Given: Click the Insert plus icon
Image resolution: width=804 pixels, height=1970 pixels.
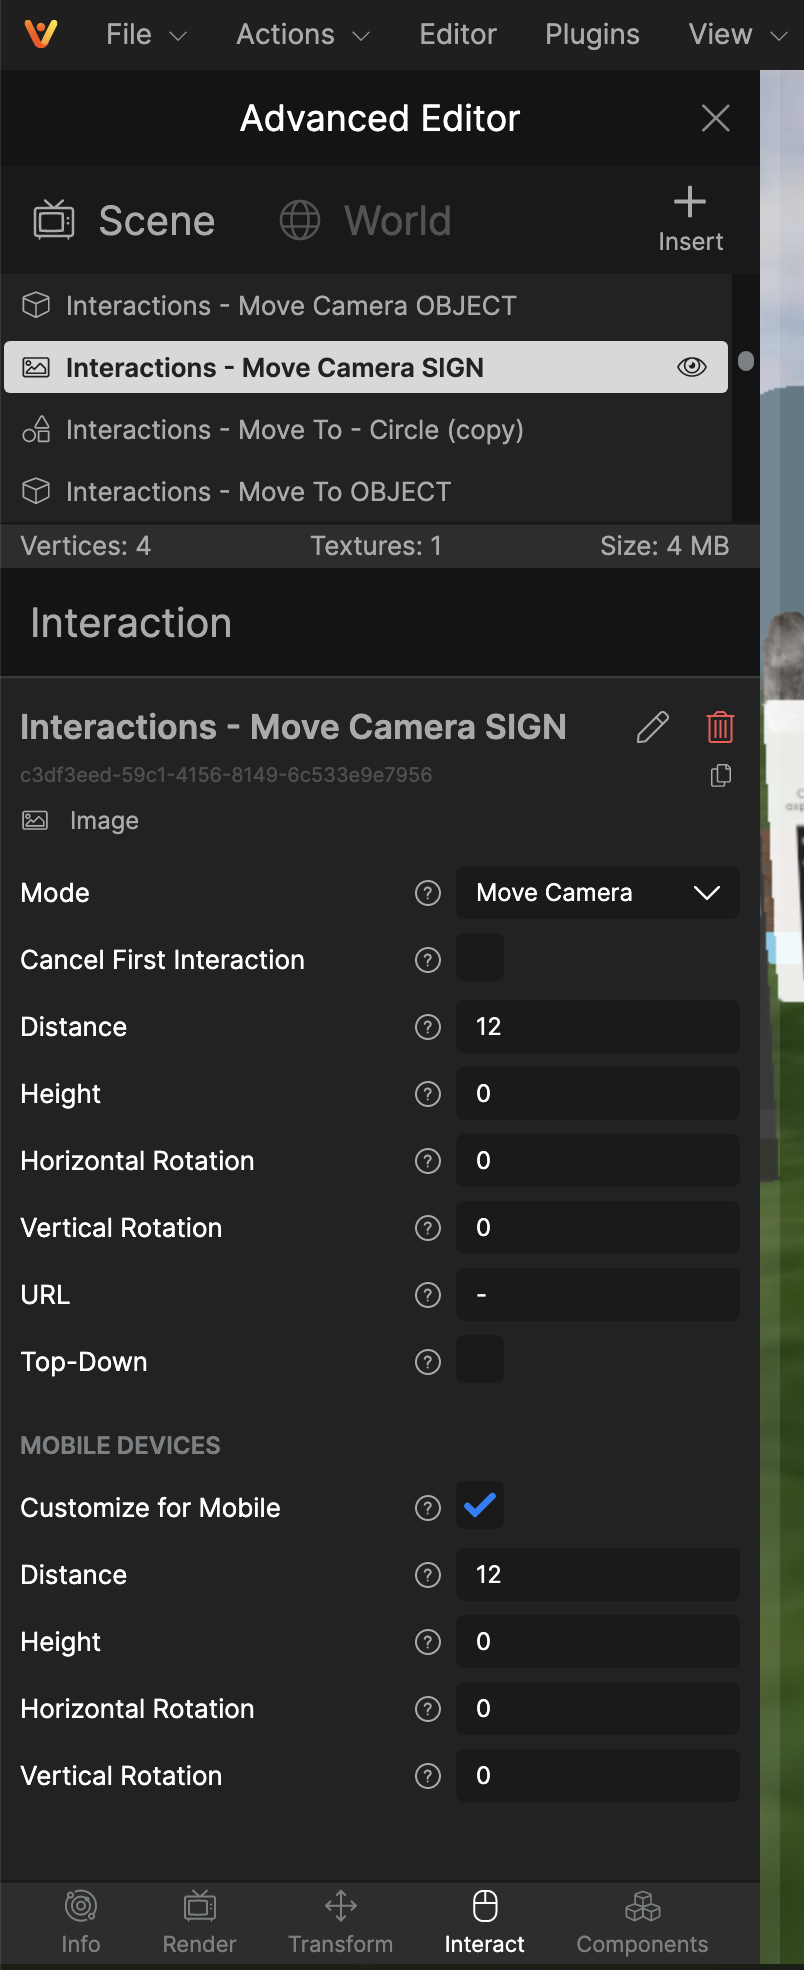Looking at the screenshot, I should pos(690,202).
